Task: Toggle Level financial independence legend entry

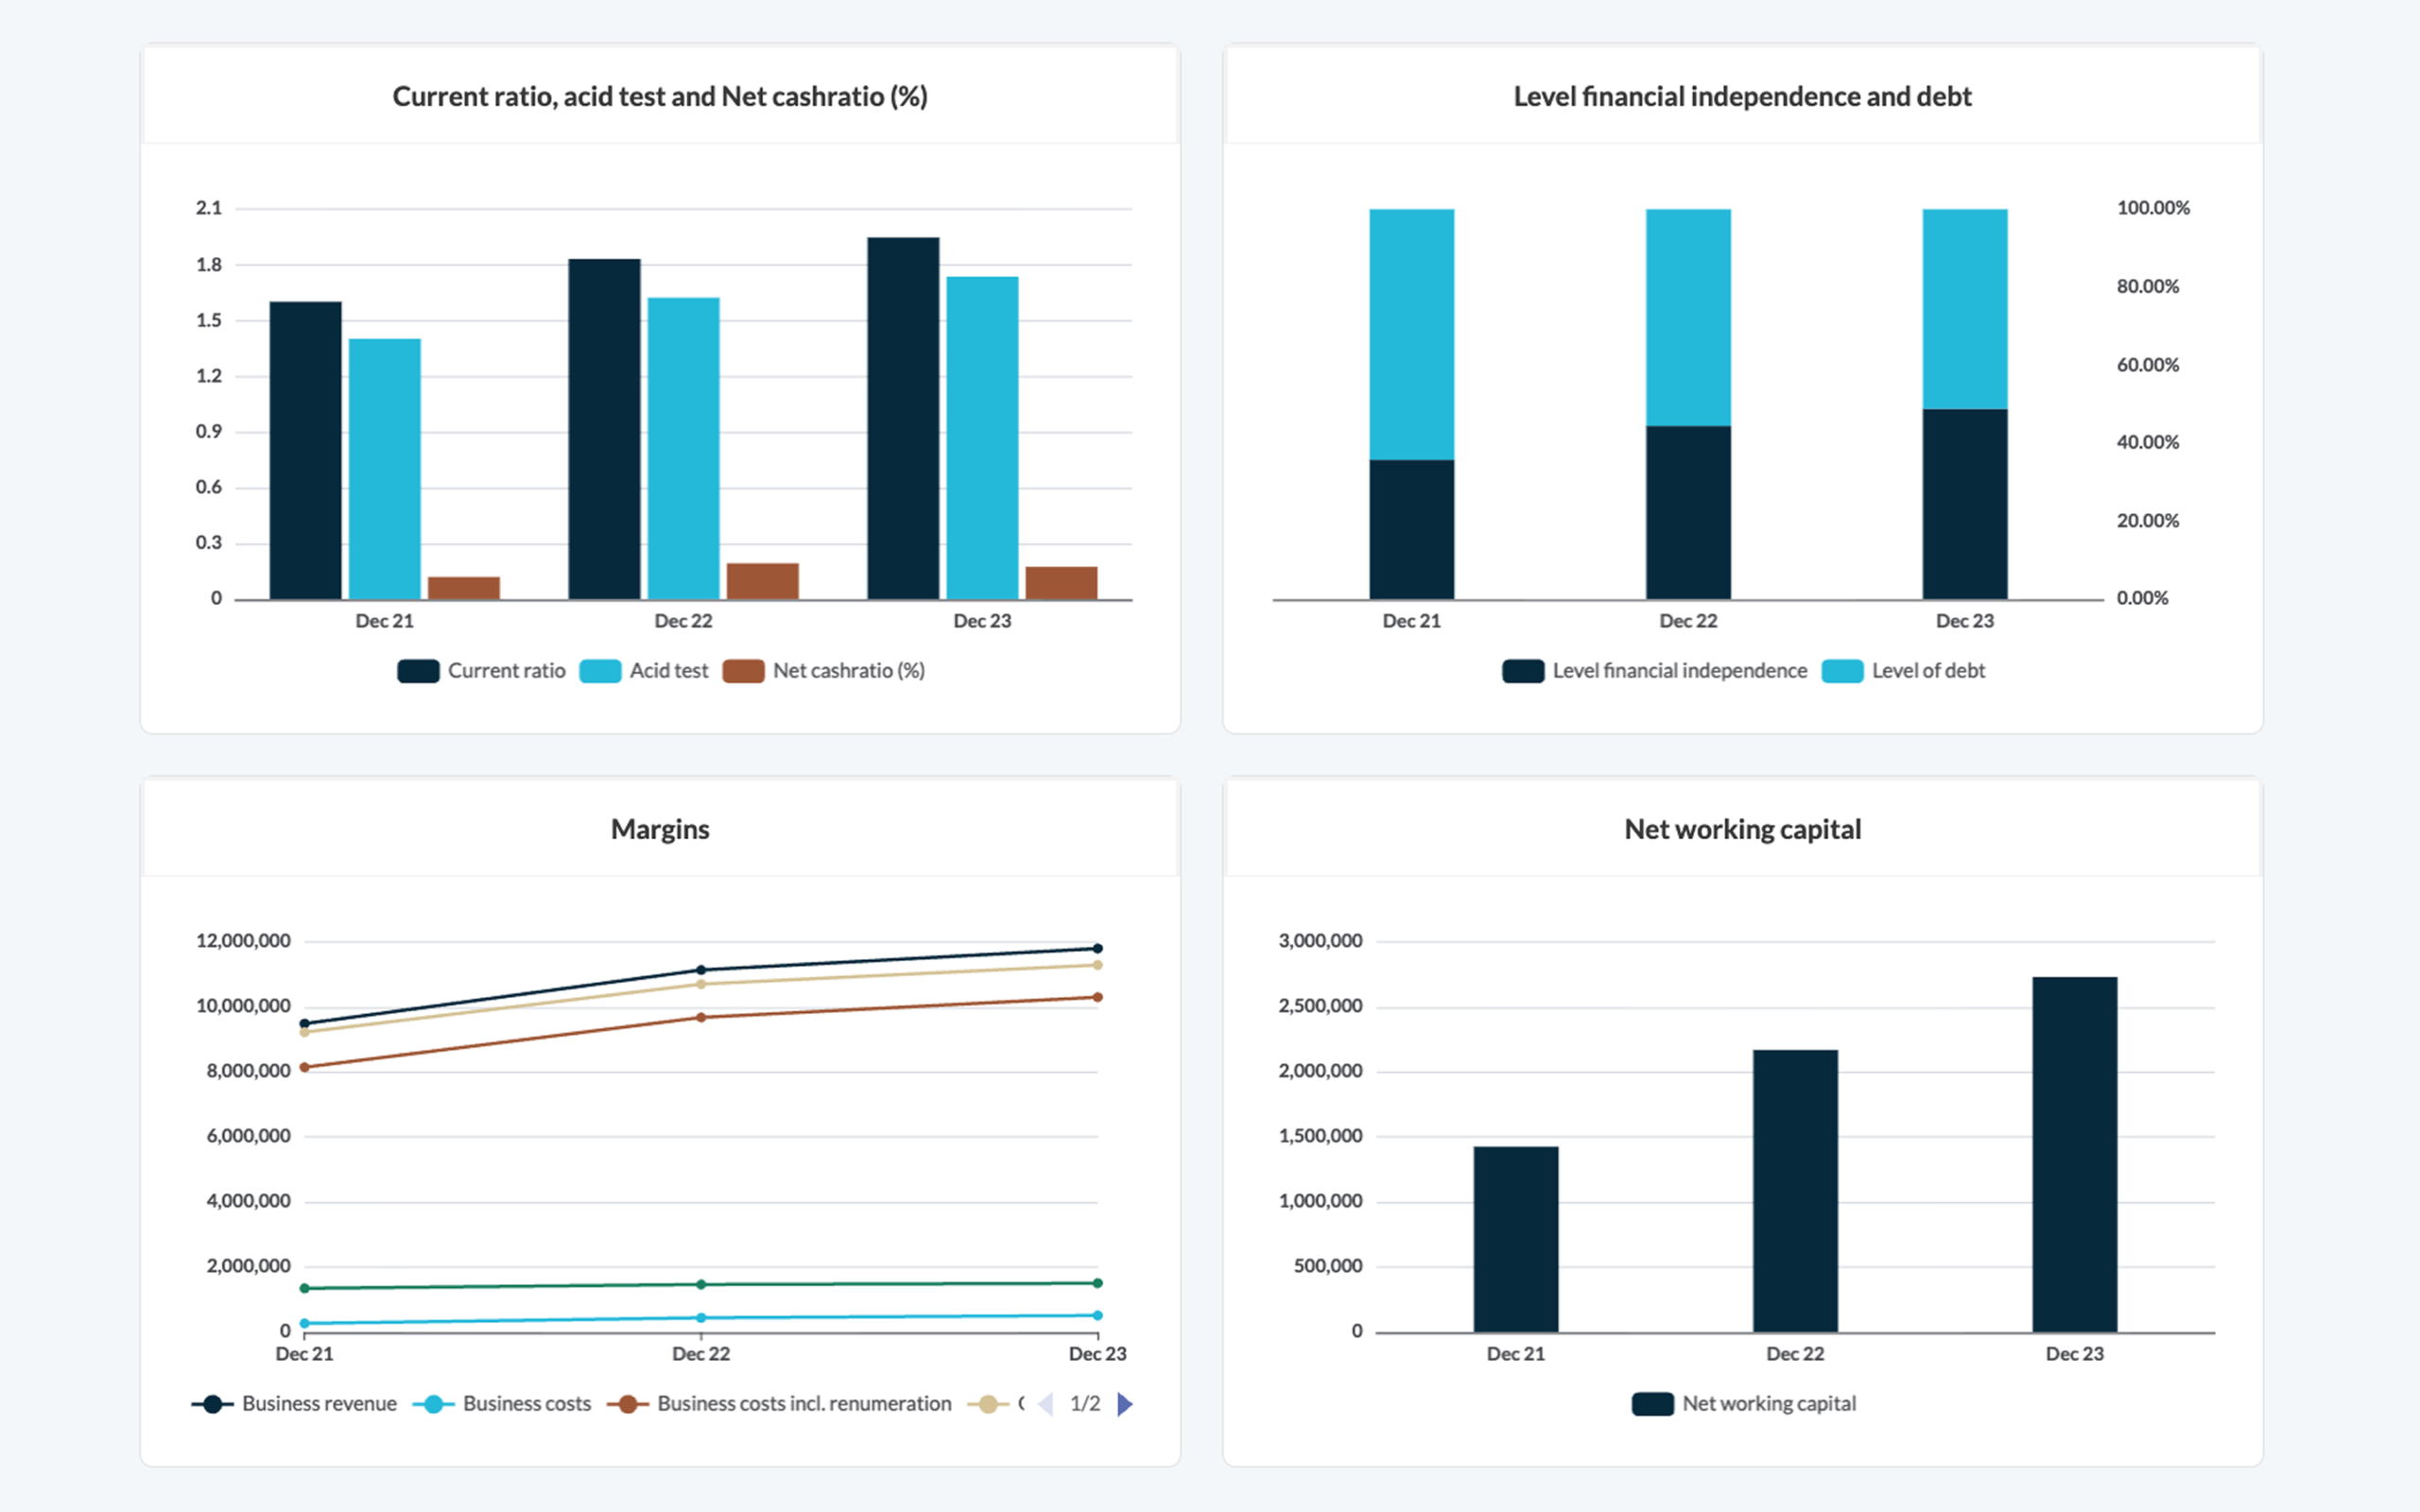Action: click(1654, 671)
